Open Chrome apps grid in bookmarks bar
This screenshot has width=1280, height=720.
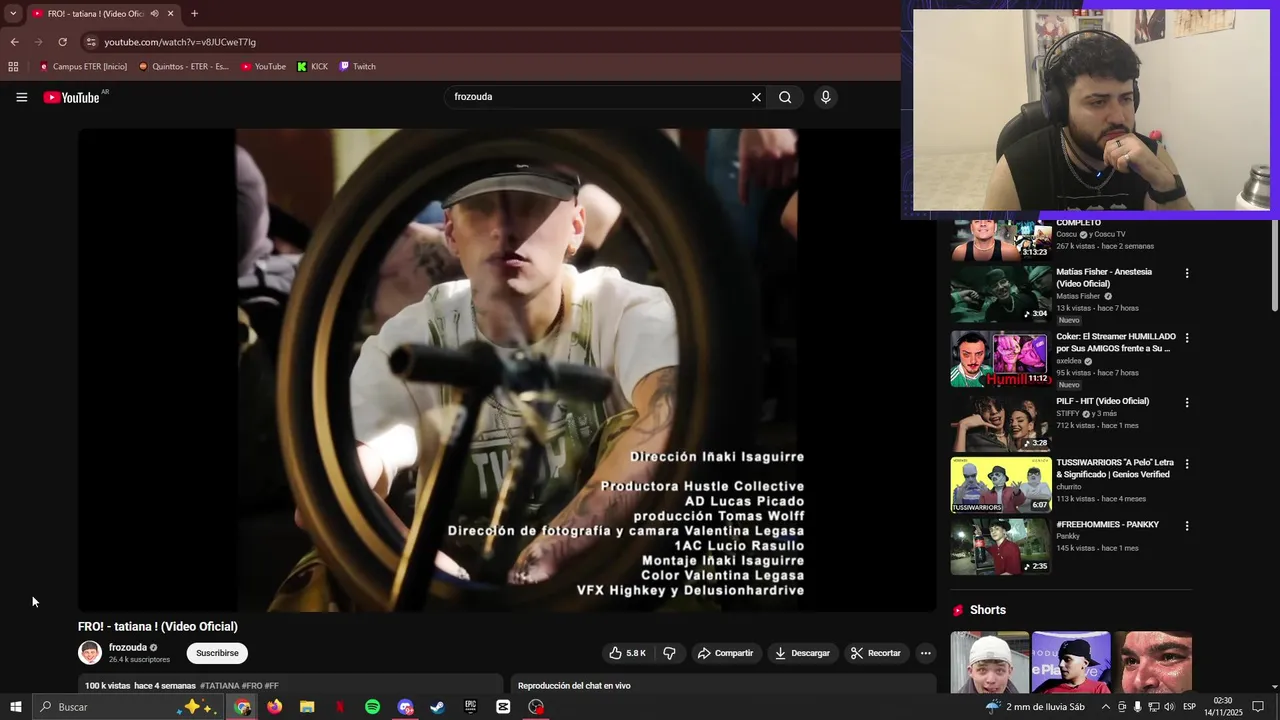click(x=13, y=67)
